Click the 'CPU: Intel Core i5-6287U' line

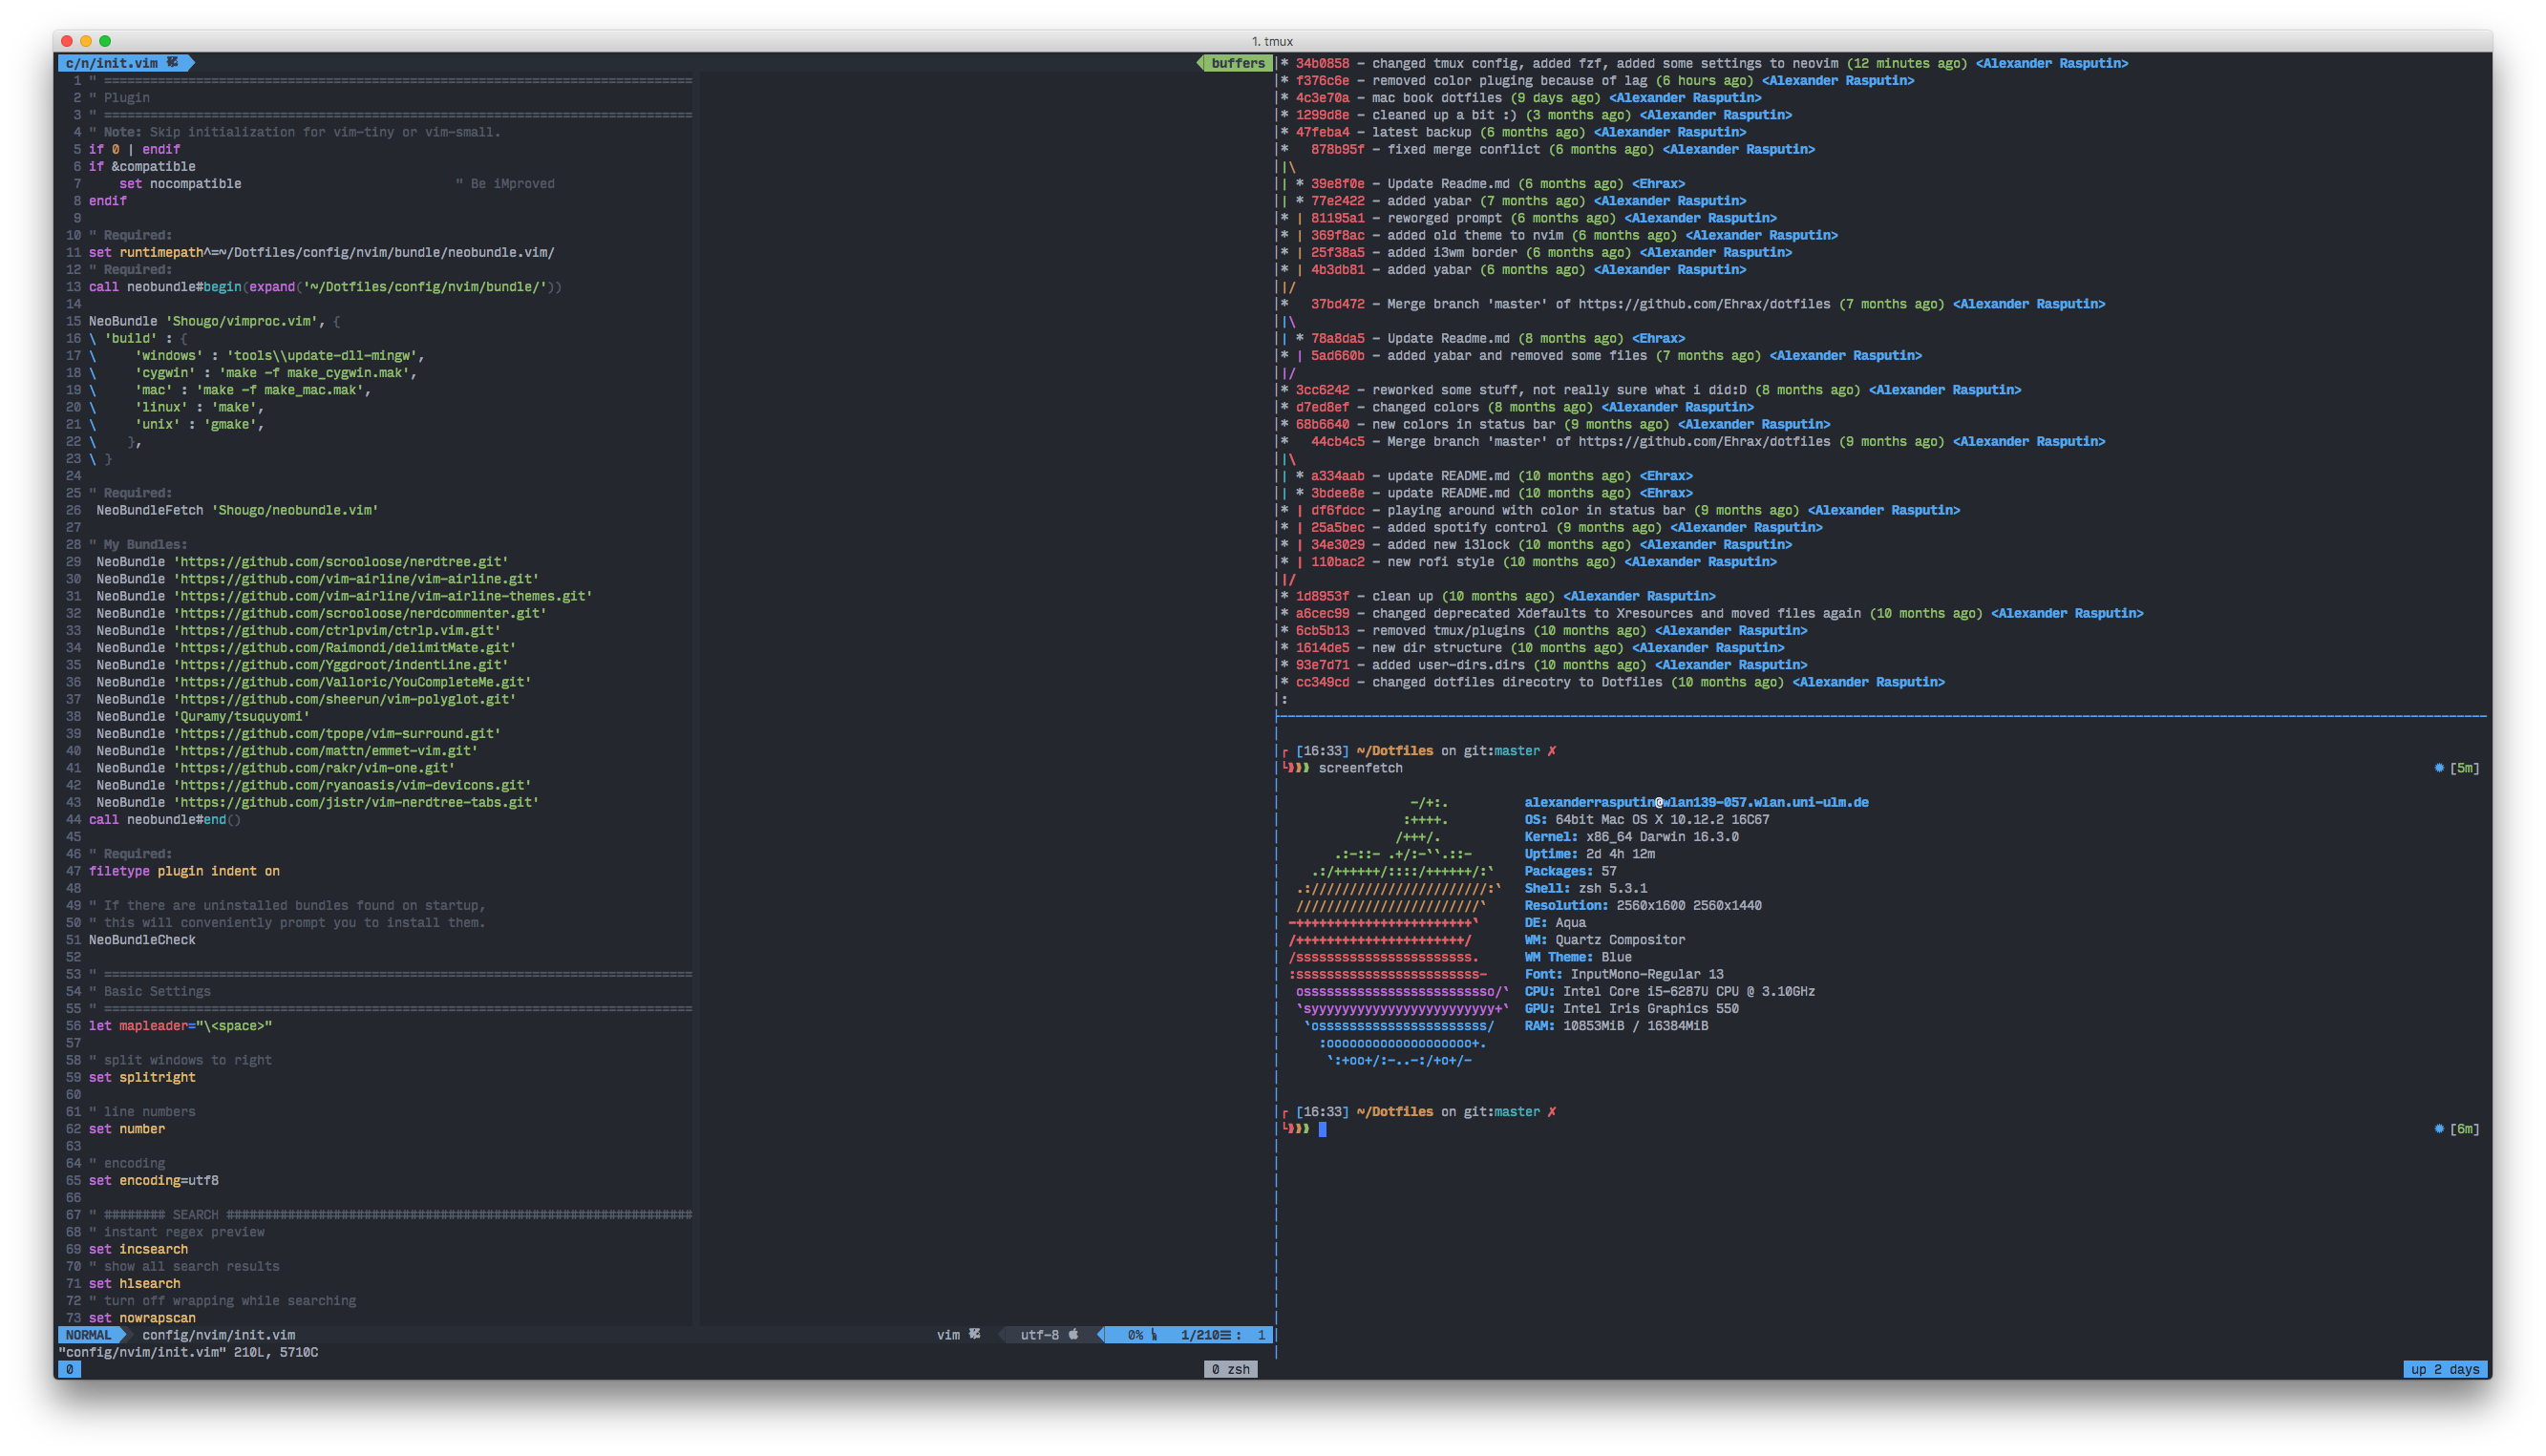[x=1669, y=992]
